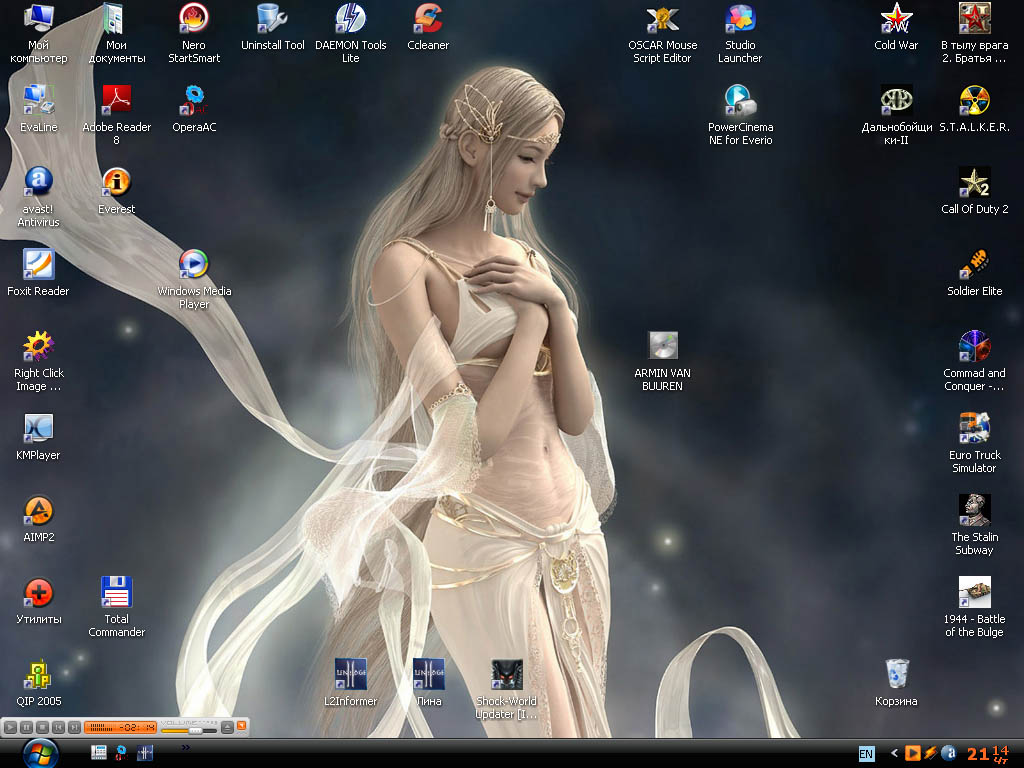
Task: Launch Total Commander icon
Action: 116,607
